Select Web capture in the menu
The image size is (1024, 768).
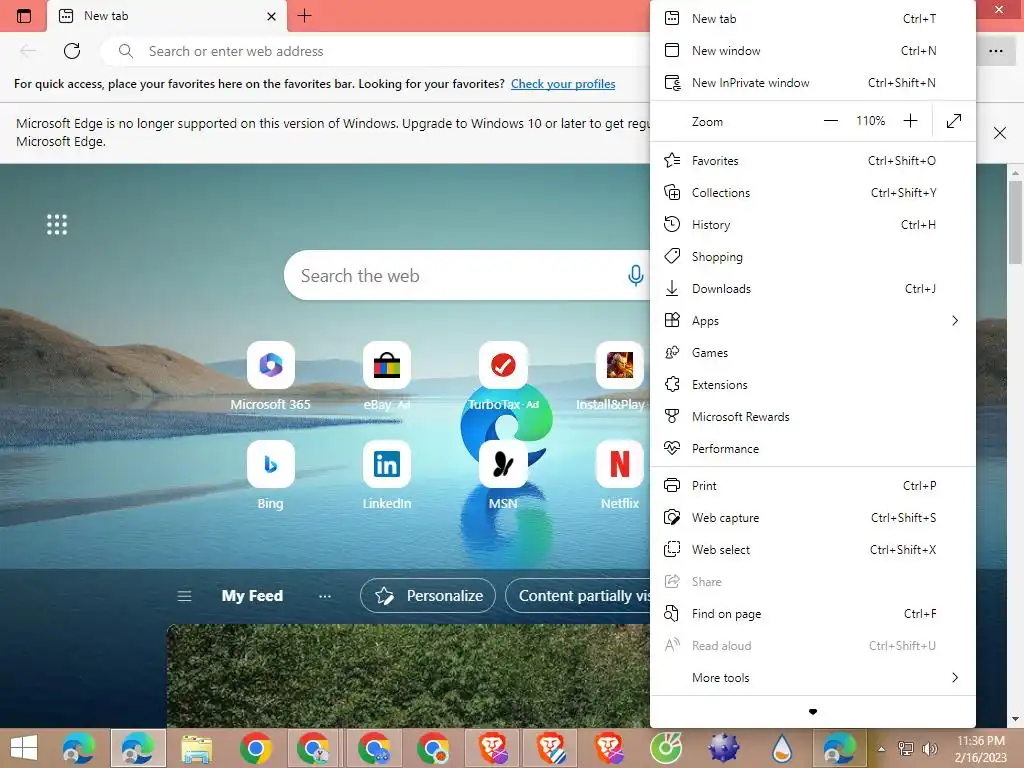pyautogui.click(x=812, y=517)
